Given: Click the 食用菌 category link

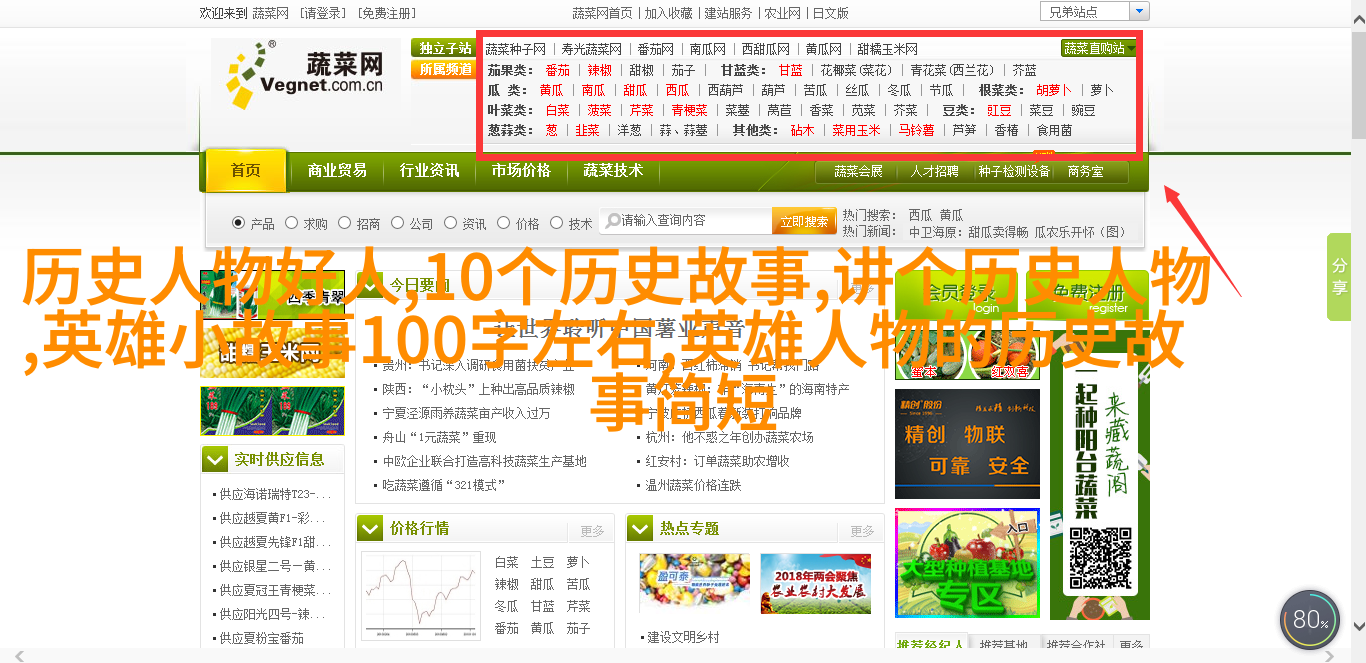Looking at the screenshot, I should [1054, 130].
